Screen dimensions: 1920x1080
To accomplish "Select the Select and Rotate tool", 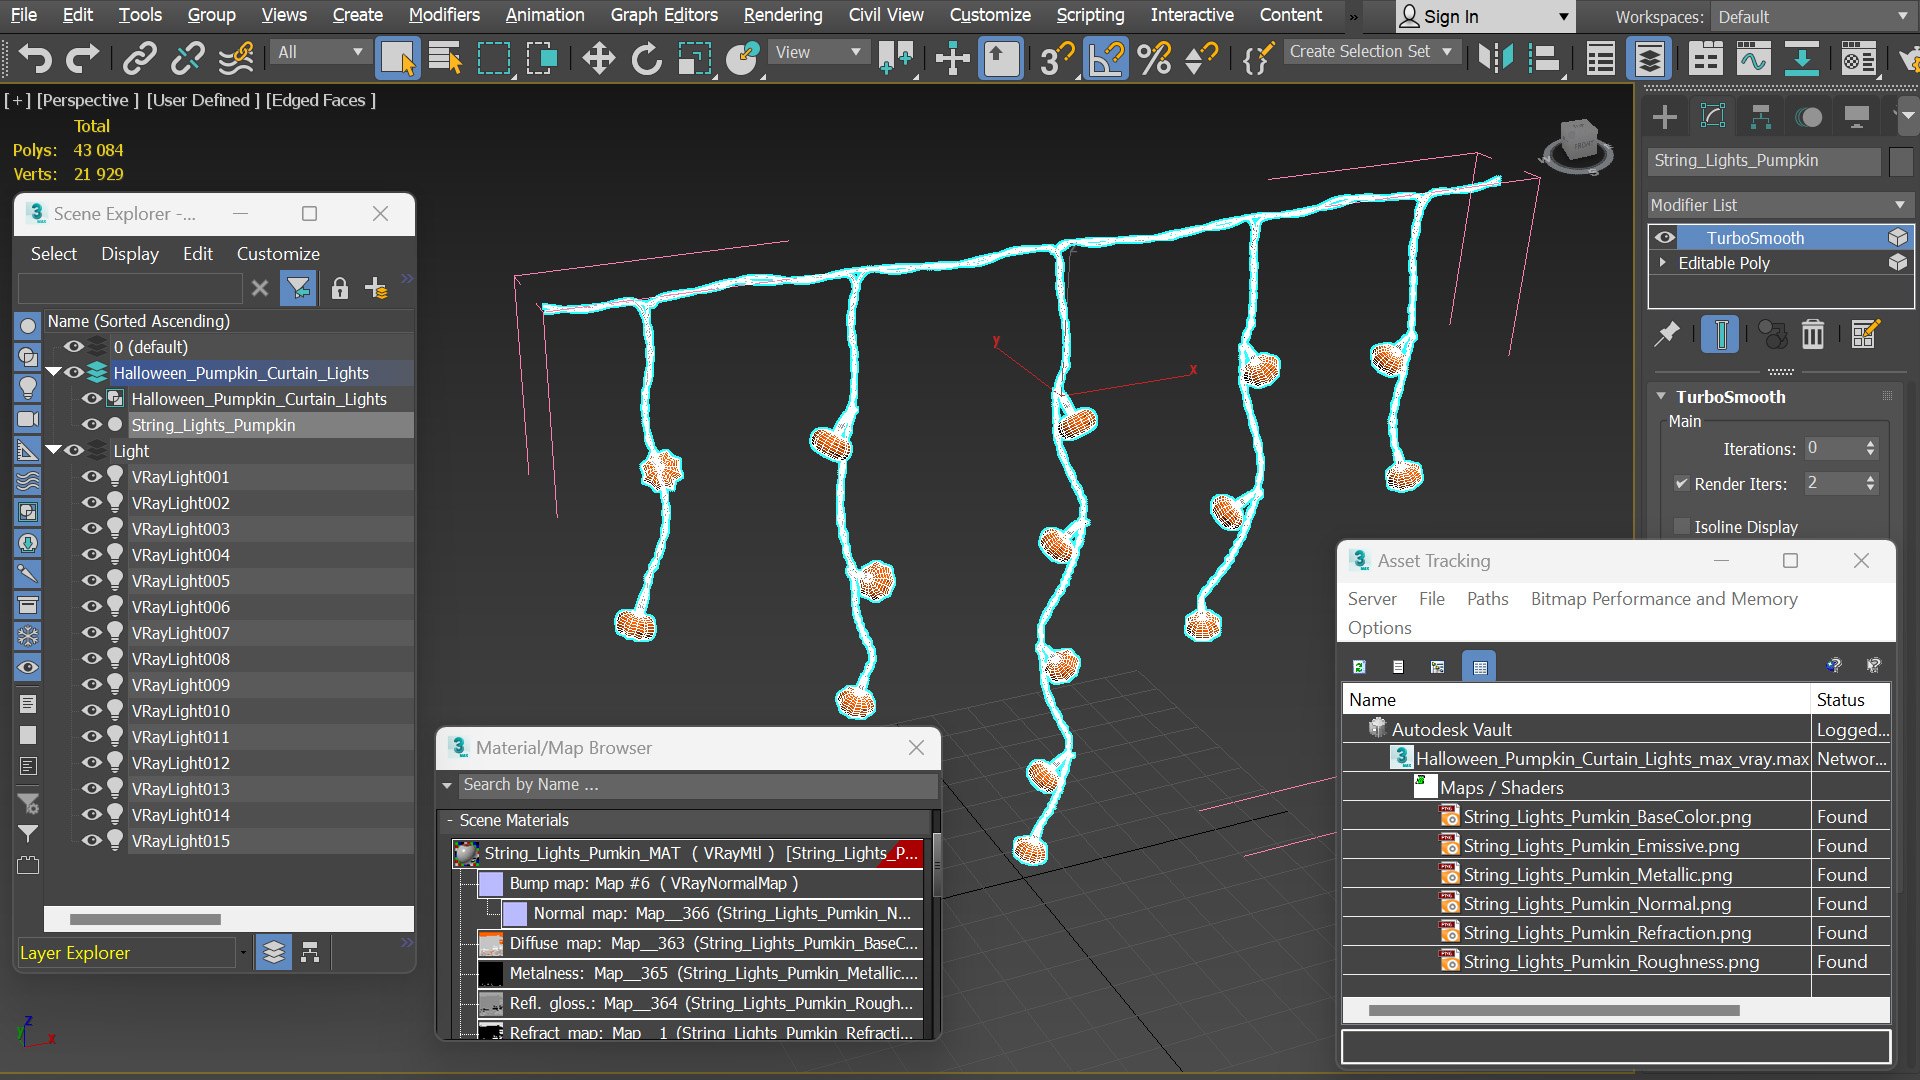I will [646, 59].
